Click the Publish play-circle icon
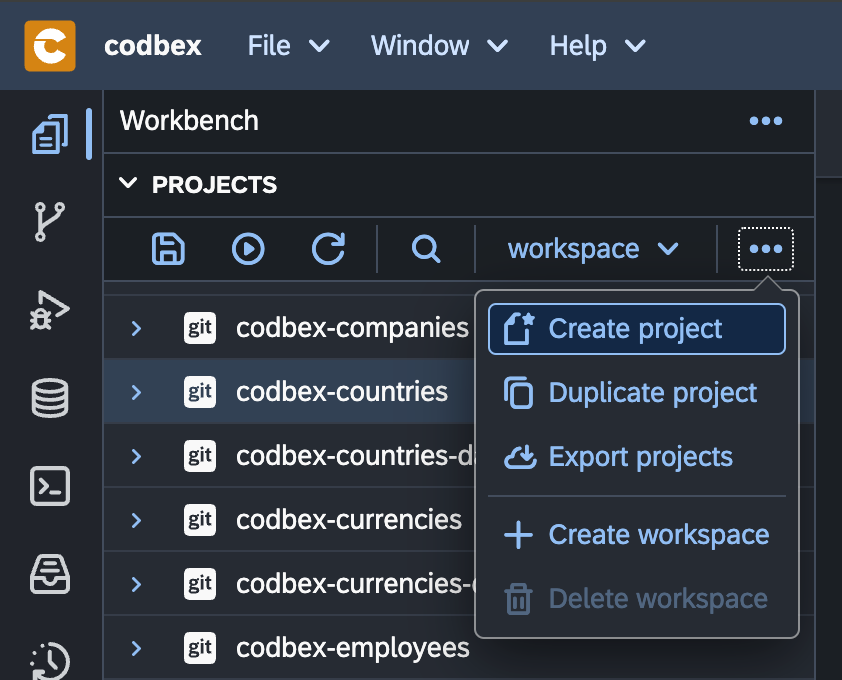 [x=248, y=249]
